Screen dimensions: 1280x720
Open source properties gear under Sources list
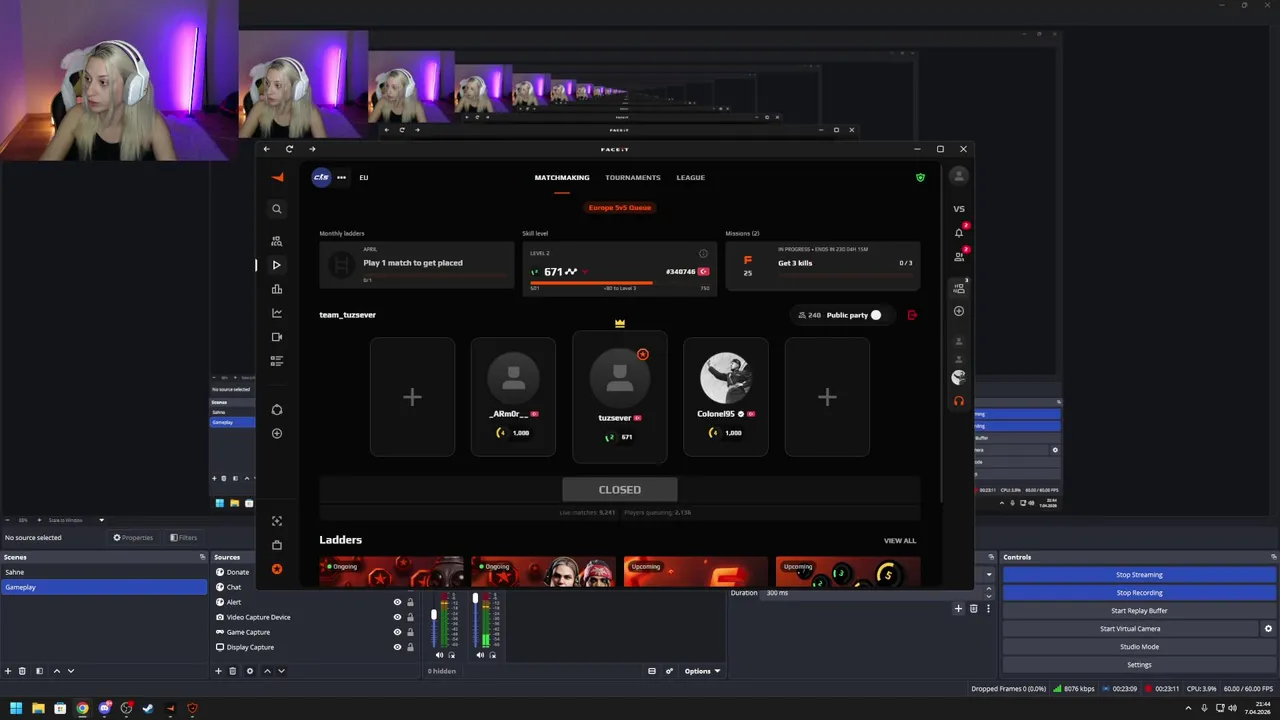(x=250, y=671)
